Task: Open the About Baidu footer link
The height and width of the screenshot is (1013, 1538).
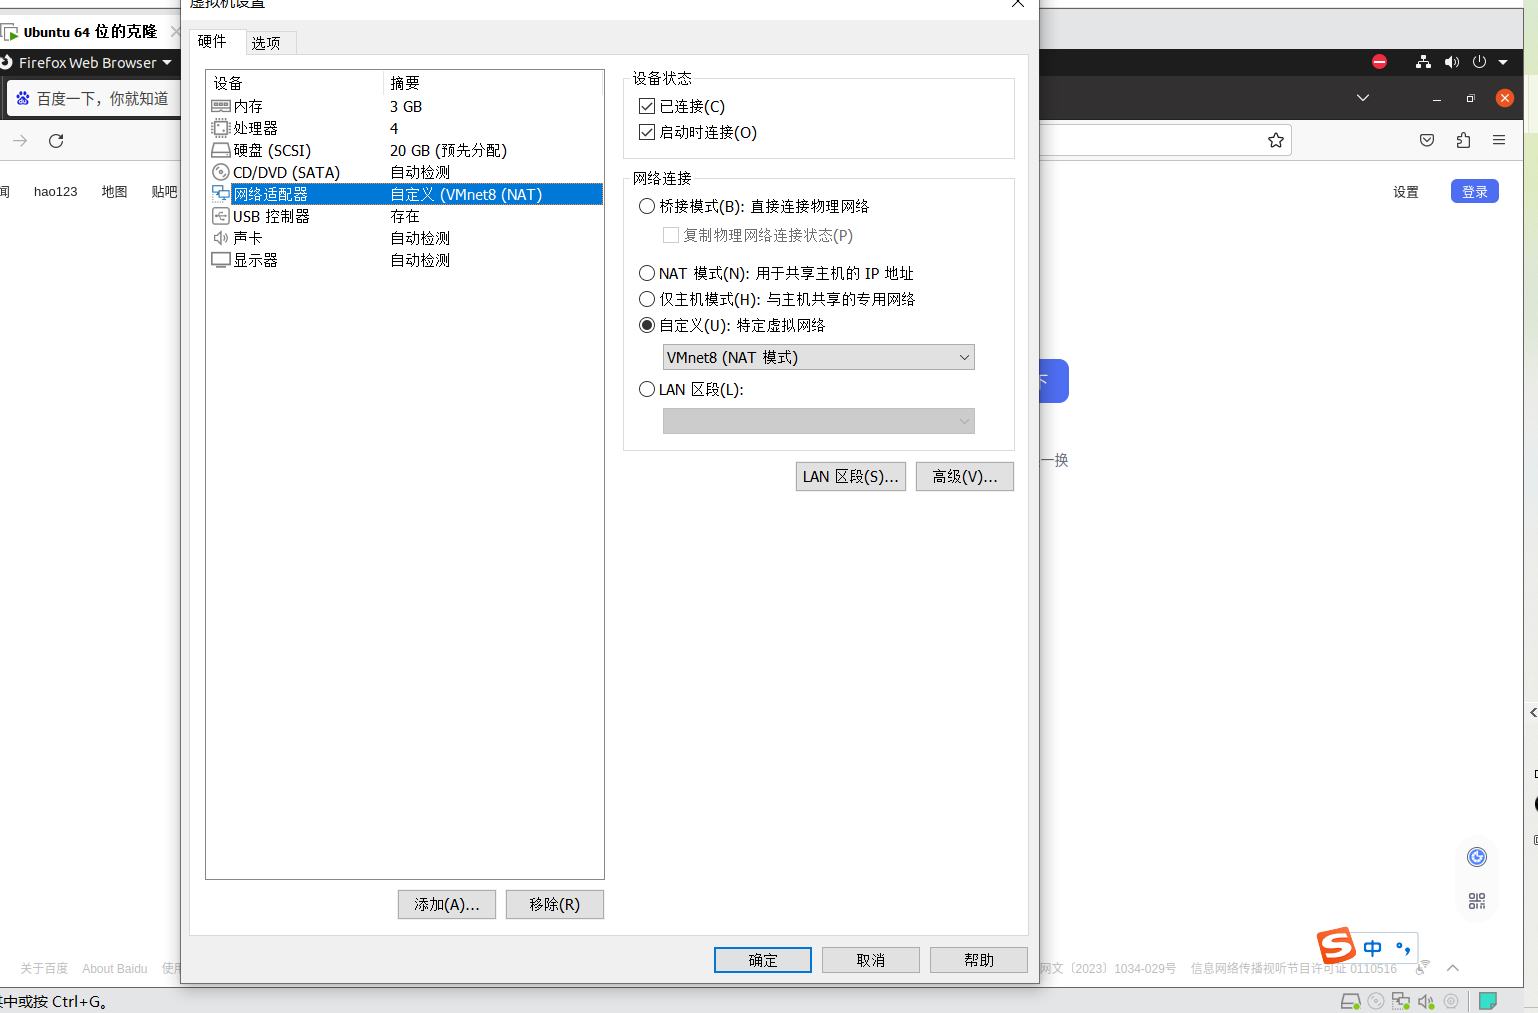Action: [115, 968]
